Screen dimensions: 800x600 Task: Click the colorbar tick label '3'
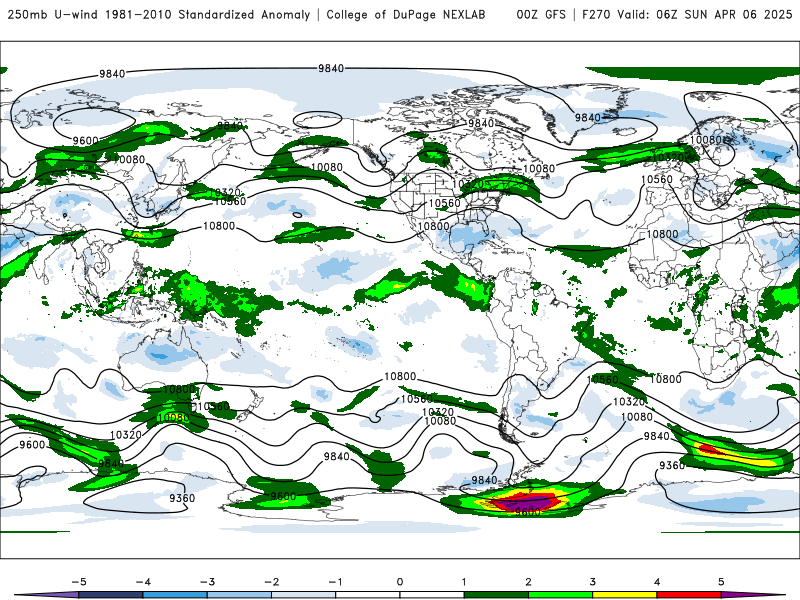(592, 582)
